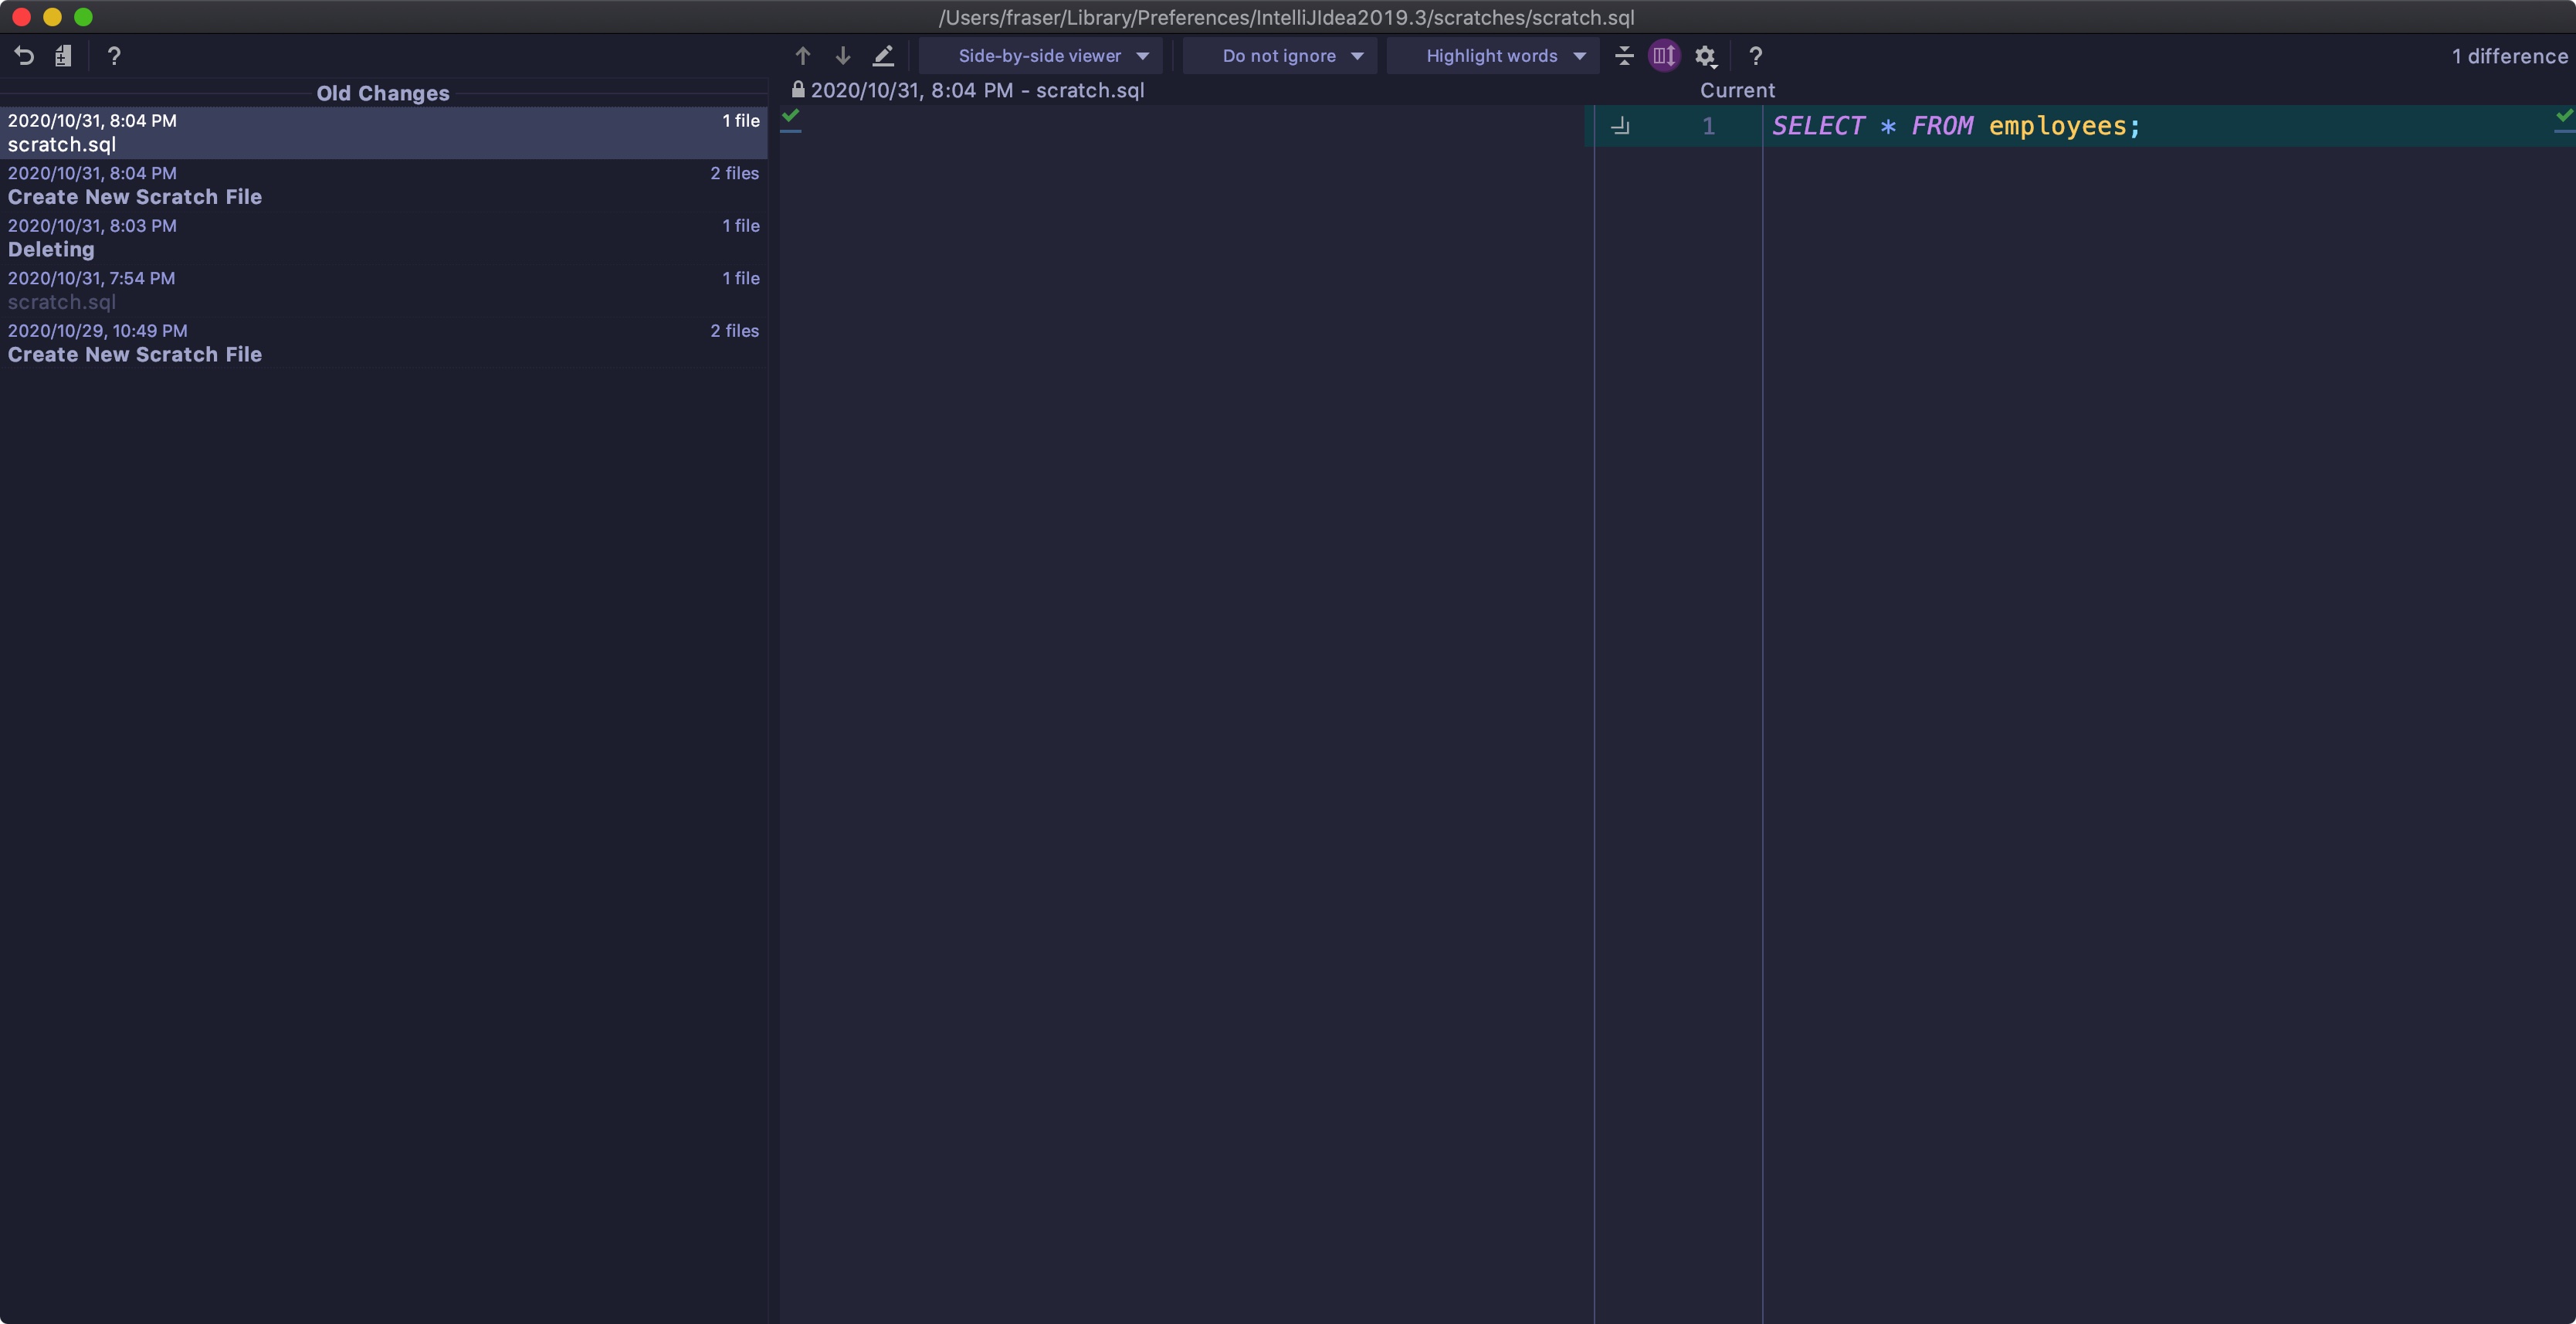Click the Revert icon in history toolbar

(24, 56)
